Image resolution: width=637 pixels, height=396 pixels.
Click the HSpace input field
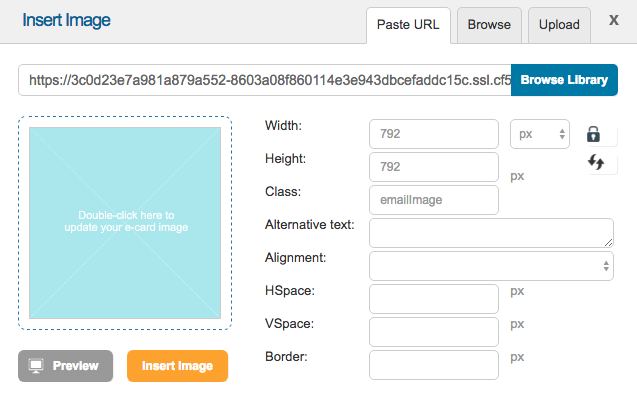pos(434,299)
